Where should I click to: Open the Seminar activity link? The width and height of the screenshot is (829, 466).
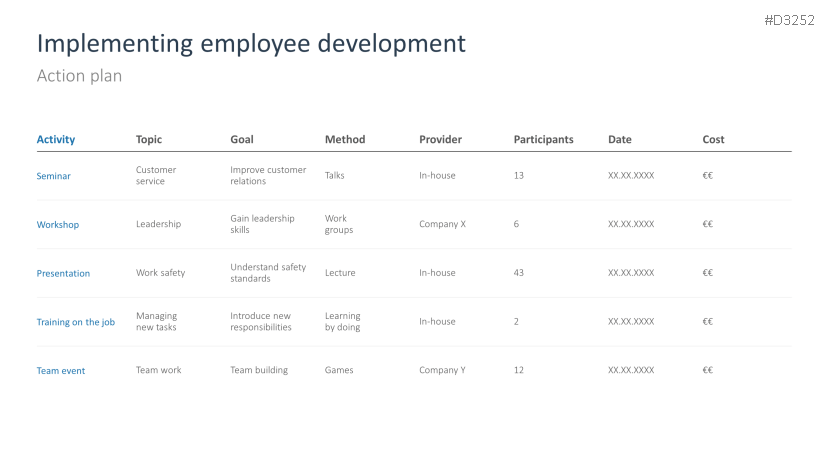tap(54, 176)
